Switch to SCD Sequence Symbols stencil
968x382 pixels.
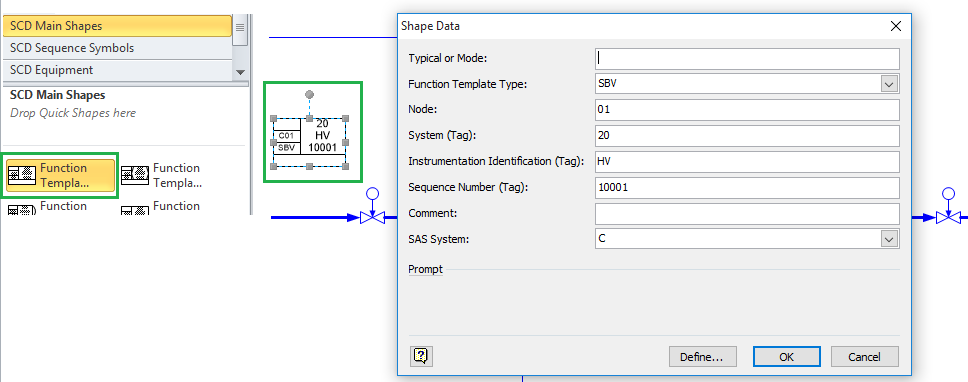(x=117, y=48)
